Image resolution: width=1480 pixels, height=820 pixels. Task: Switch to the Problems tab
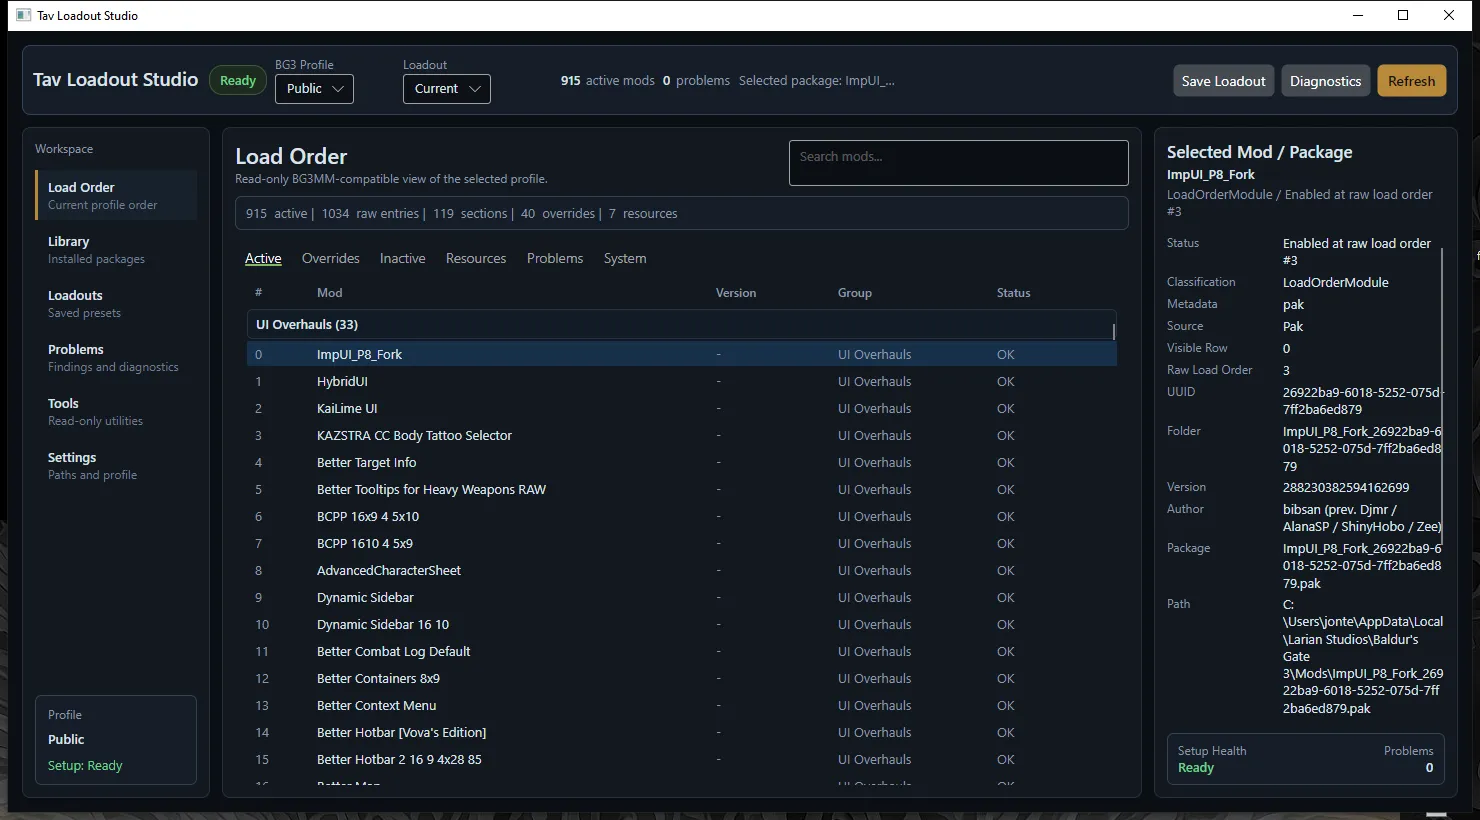click(x=555, y=259)
